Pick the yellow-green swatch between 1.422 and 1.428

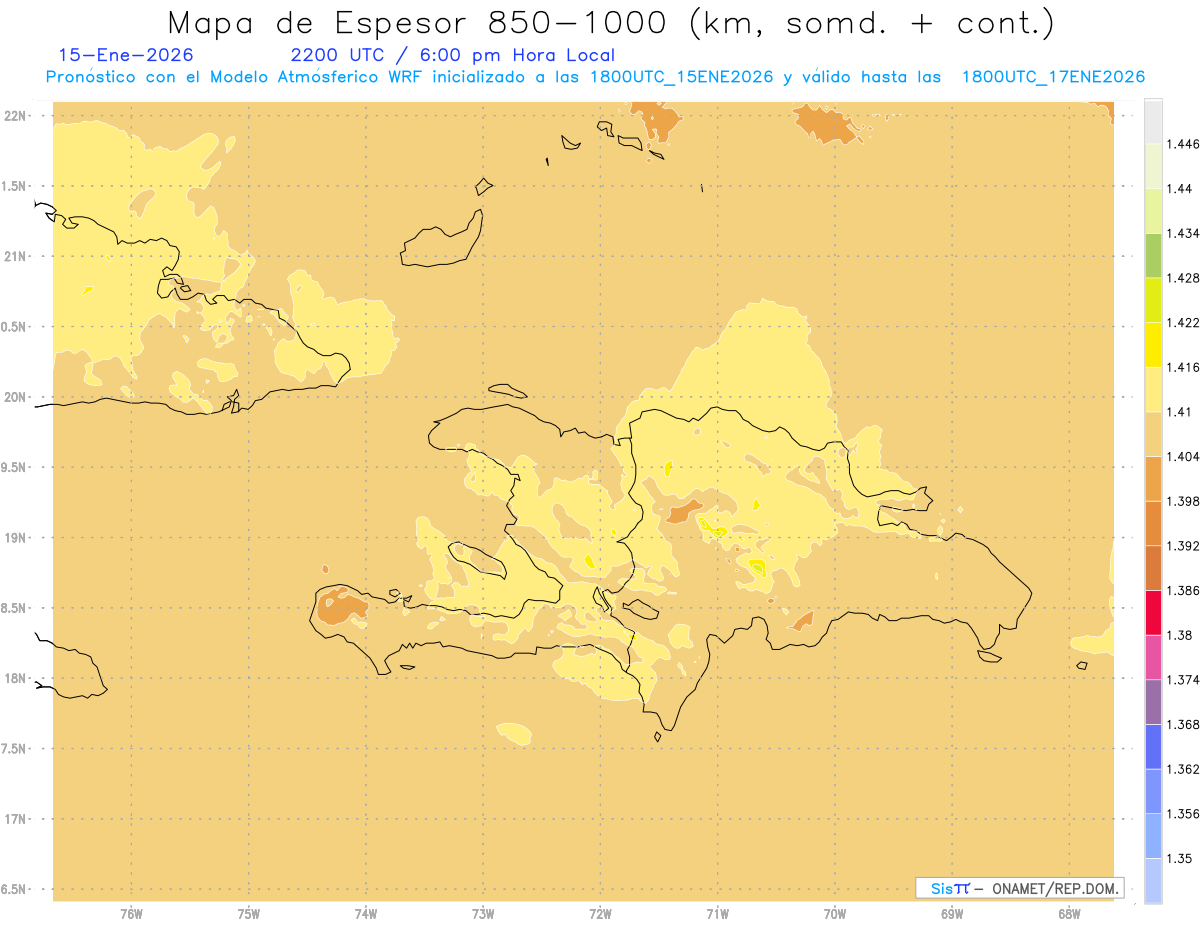pos(1153,300)
